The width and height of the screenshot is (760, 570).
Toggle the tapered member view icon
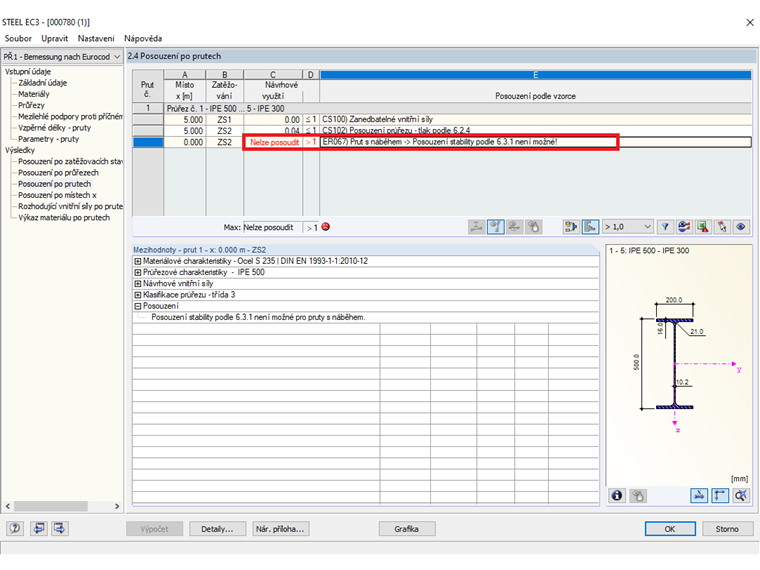point(495,227)
